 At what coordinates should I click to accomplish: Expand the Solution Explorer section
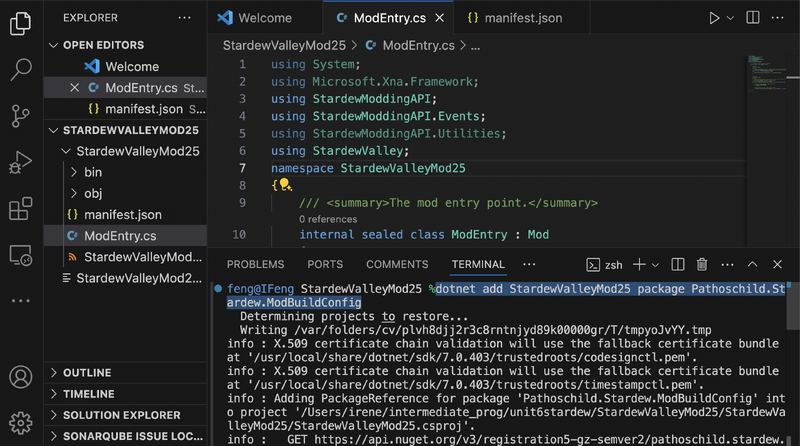point(125,415)
